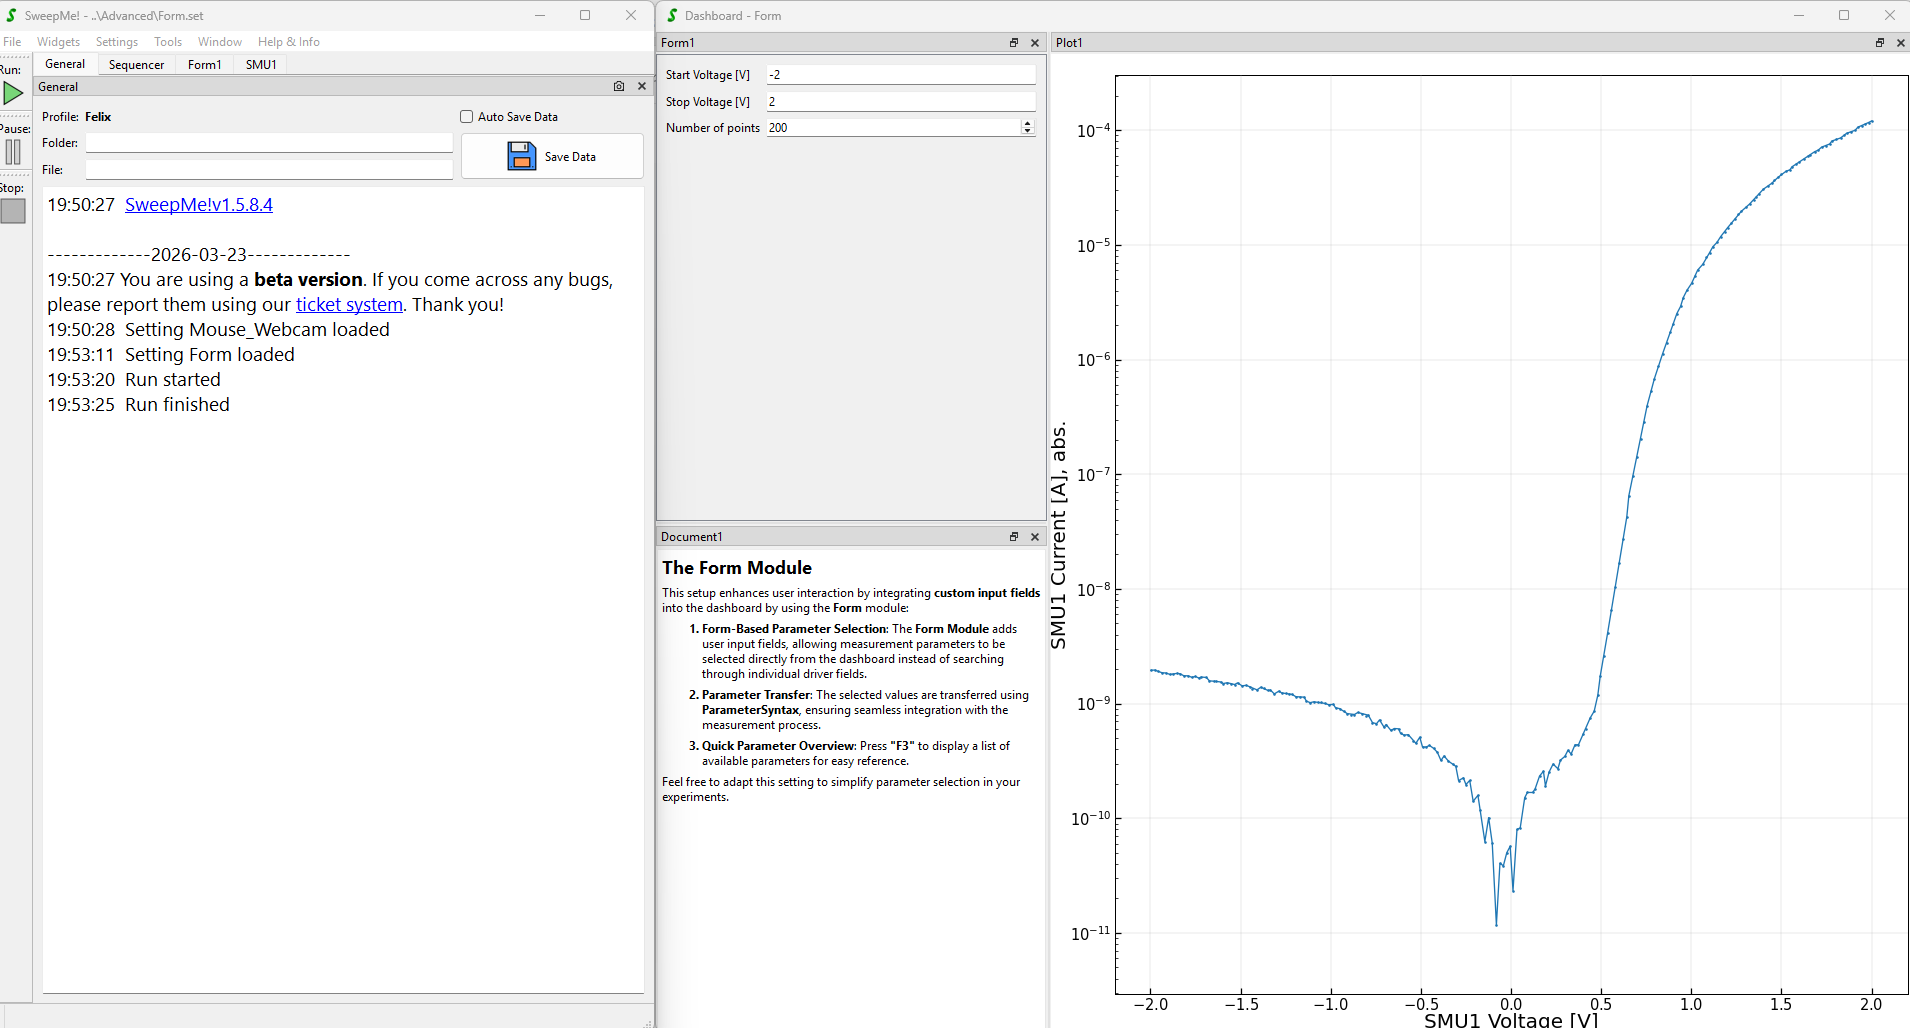Image resolution: width=1910 pixels, height=1028 pixels.
Task: Close the General panel
Action: 642,87
